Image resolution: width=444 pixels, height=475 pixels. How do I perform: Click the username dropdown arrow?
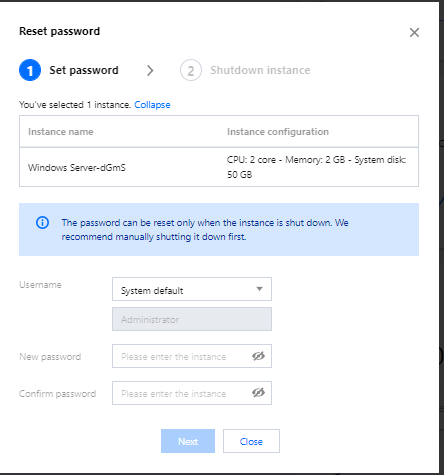pos(259,289)
